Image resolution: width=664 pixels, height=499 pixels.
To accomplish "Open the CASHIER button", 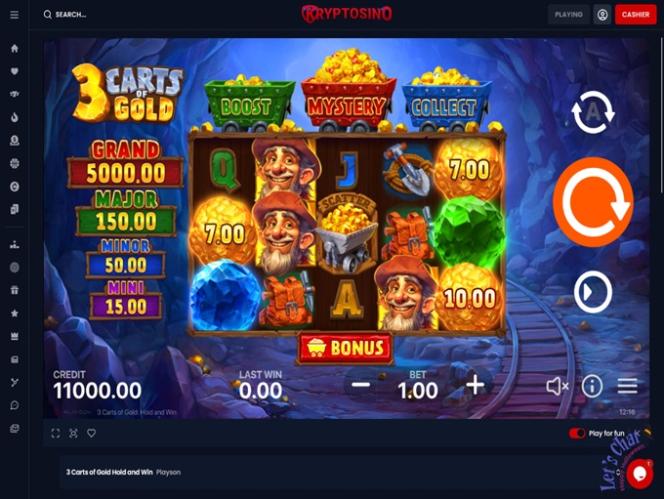I will (635, 14).
